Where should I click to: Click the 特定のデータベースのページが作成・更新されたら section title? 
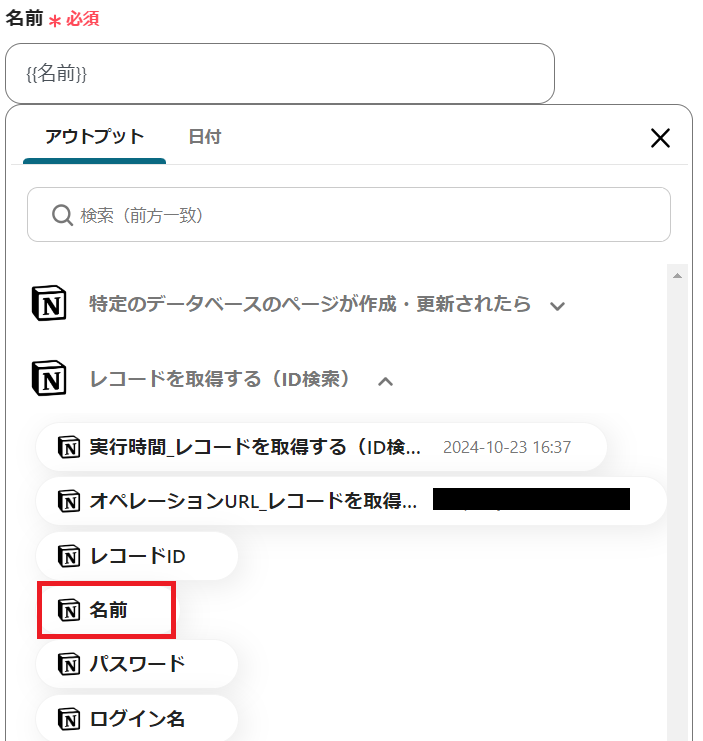point(310,303)
